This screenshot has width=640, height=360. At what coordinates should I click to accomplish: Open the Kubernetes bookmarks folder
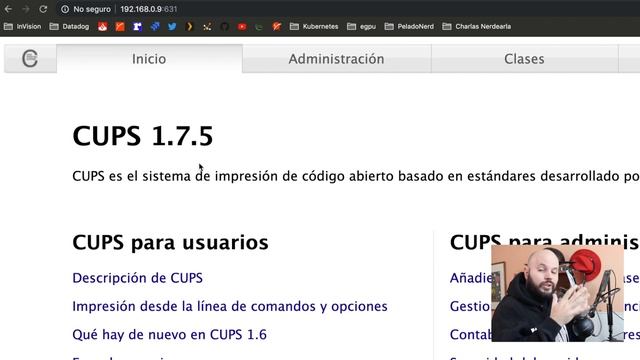coord(314,27)
